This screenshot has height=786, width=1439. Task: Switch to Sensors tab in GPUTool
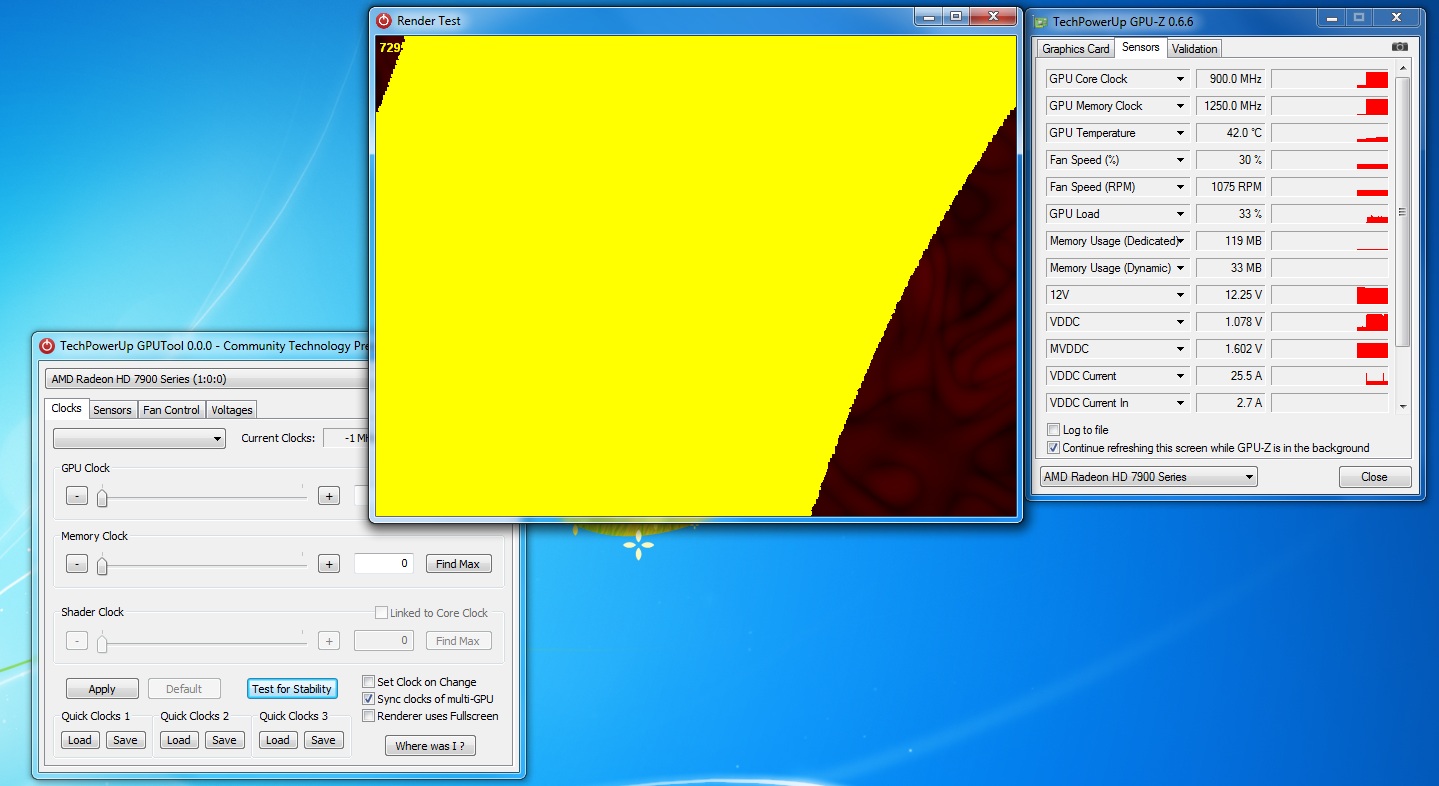pos(112,410)
